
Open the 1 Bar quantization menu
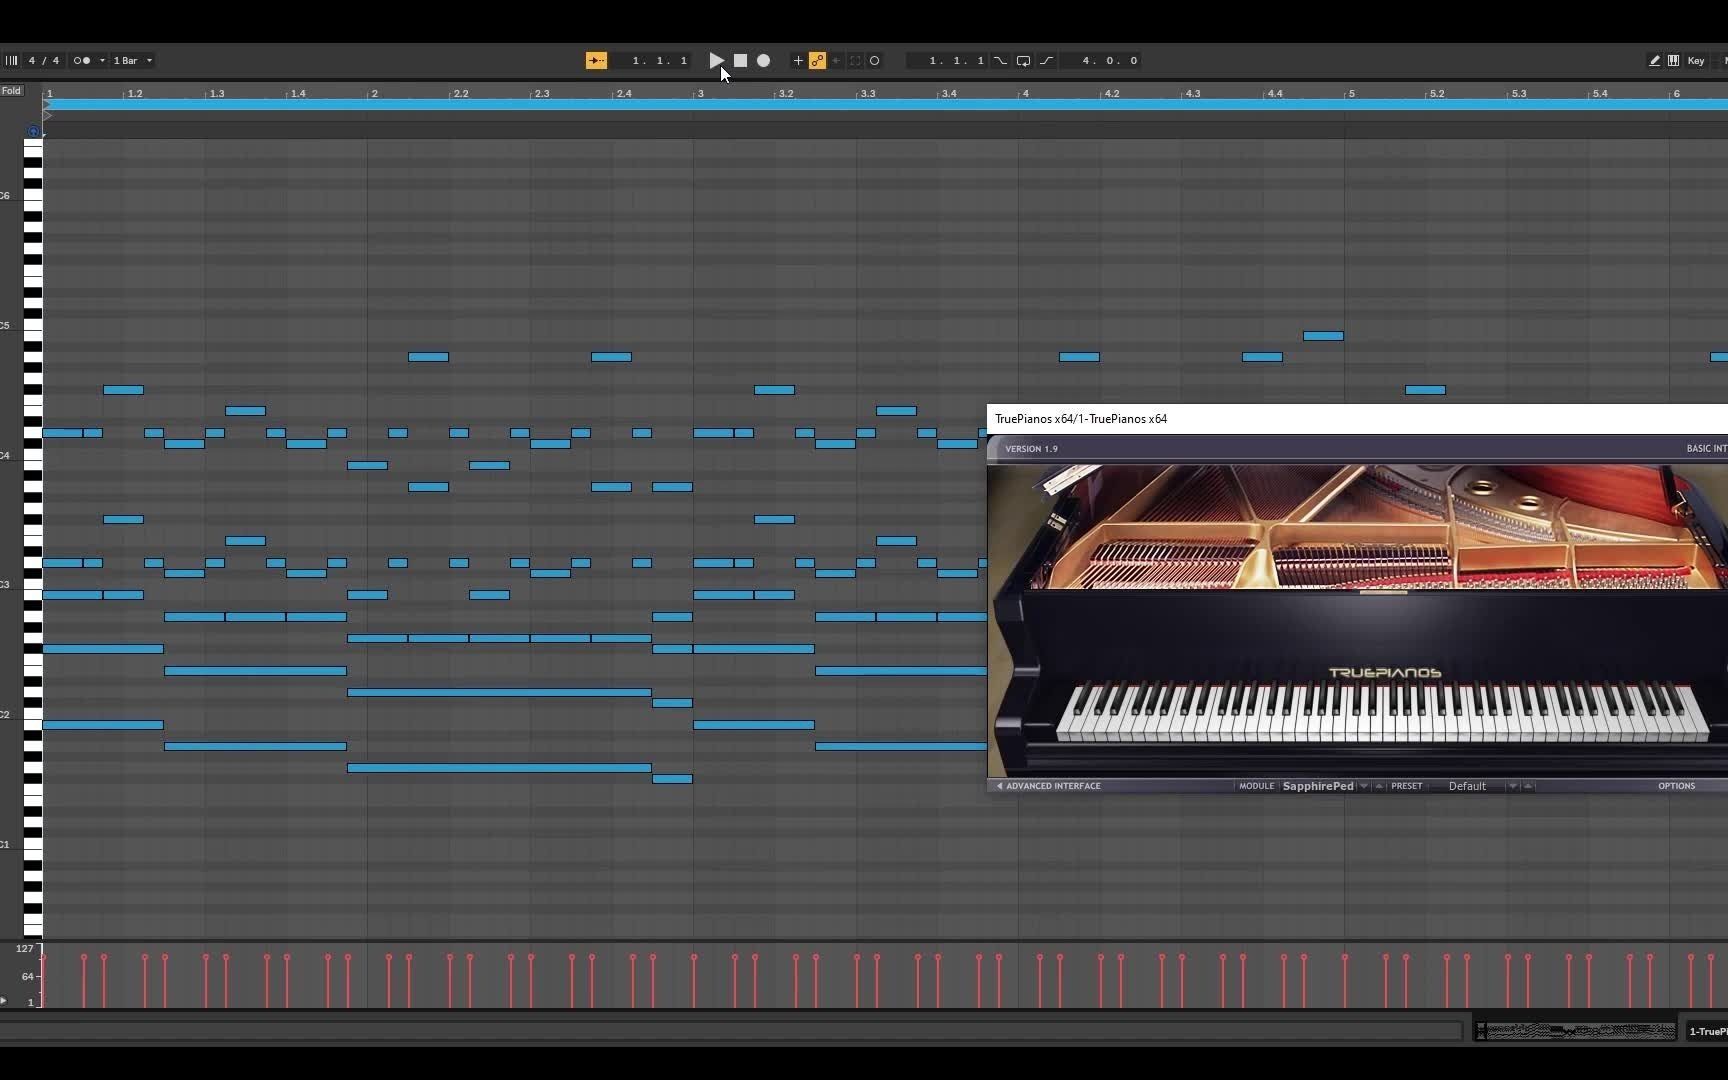[132, 60]
